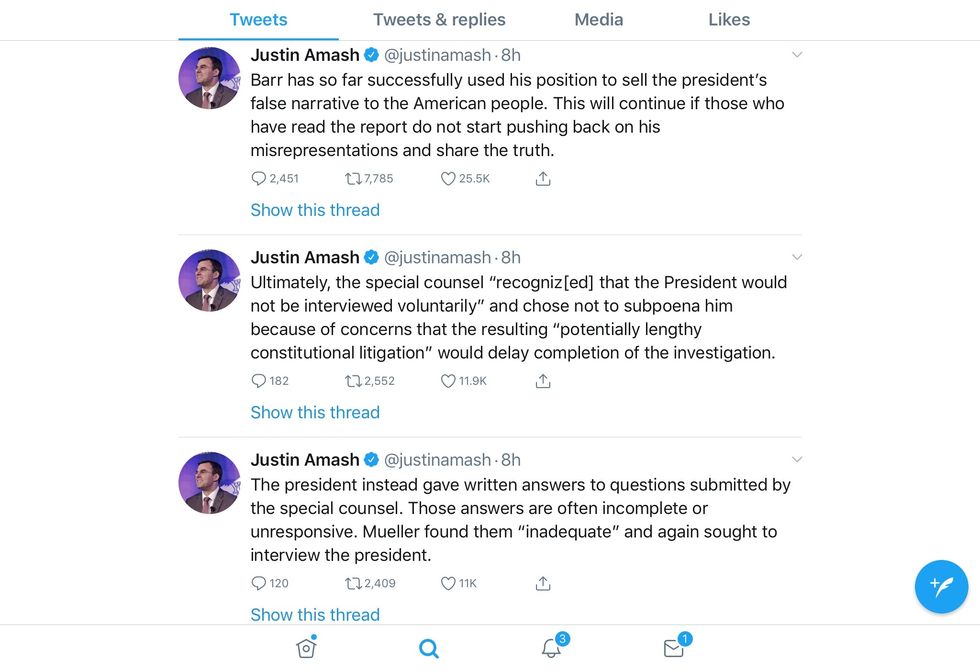Switch to the Media tab

click(x=599, y=20)
